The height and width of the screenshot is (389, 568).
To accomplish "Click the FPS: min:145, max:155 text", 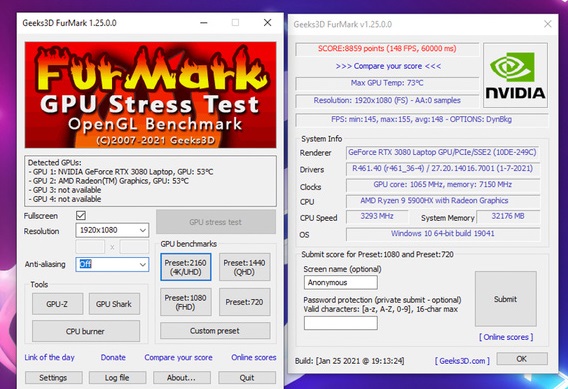I will click(x=422, y=120).
